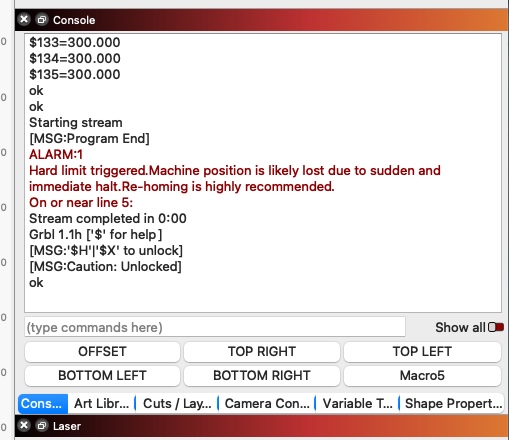Switch to the Cuts / Layers tab

(177, 404)
